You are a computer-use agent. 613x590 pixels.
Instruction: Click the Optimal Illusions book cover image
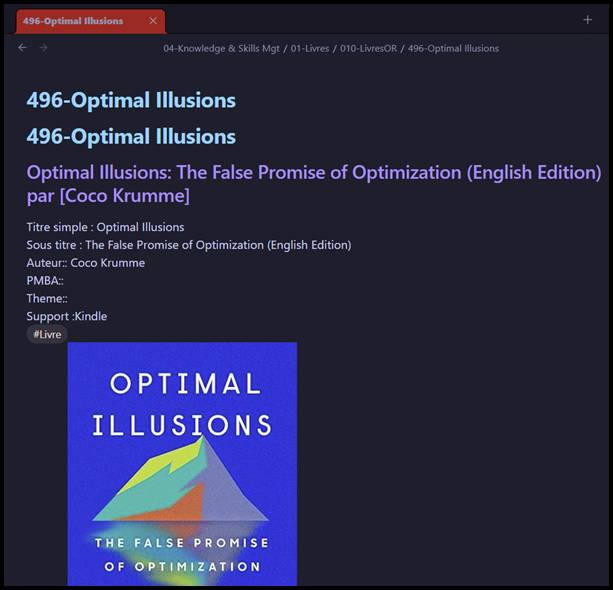pyautogui.click(x=182, y=463)
